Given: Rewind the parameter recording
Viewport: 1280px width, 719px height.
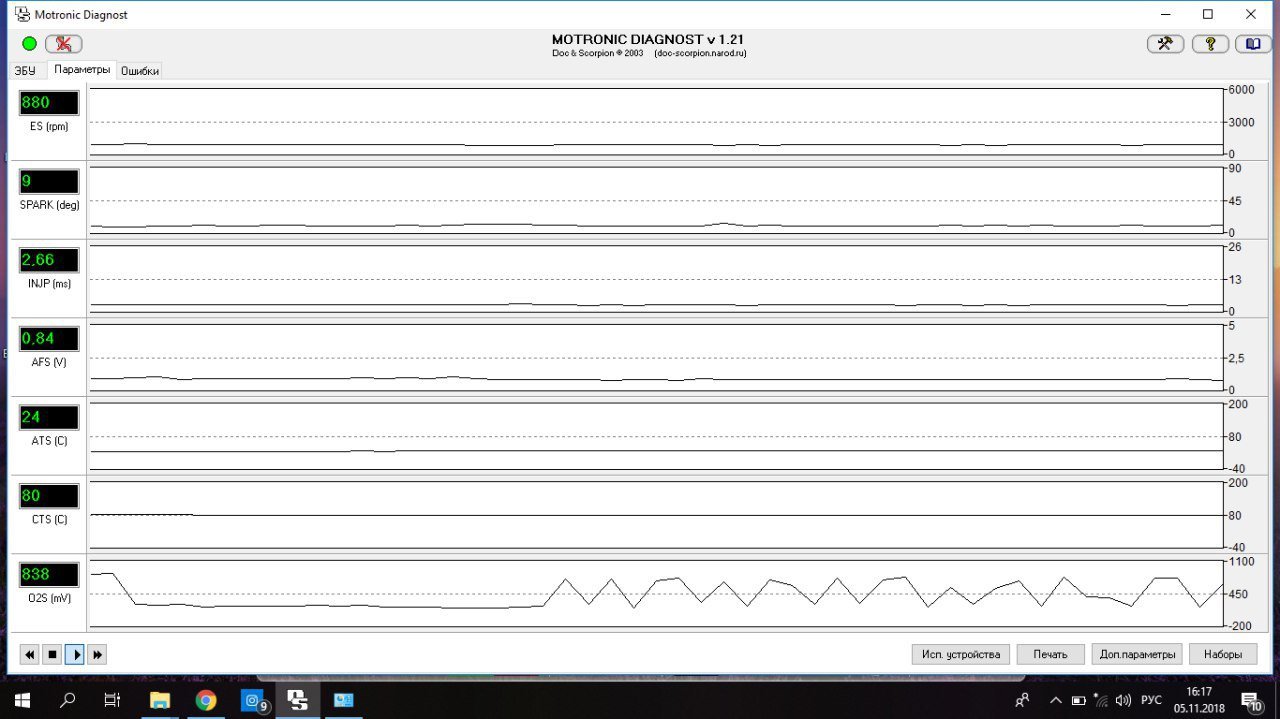Looking at the screenshot, I should (30, 654).
